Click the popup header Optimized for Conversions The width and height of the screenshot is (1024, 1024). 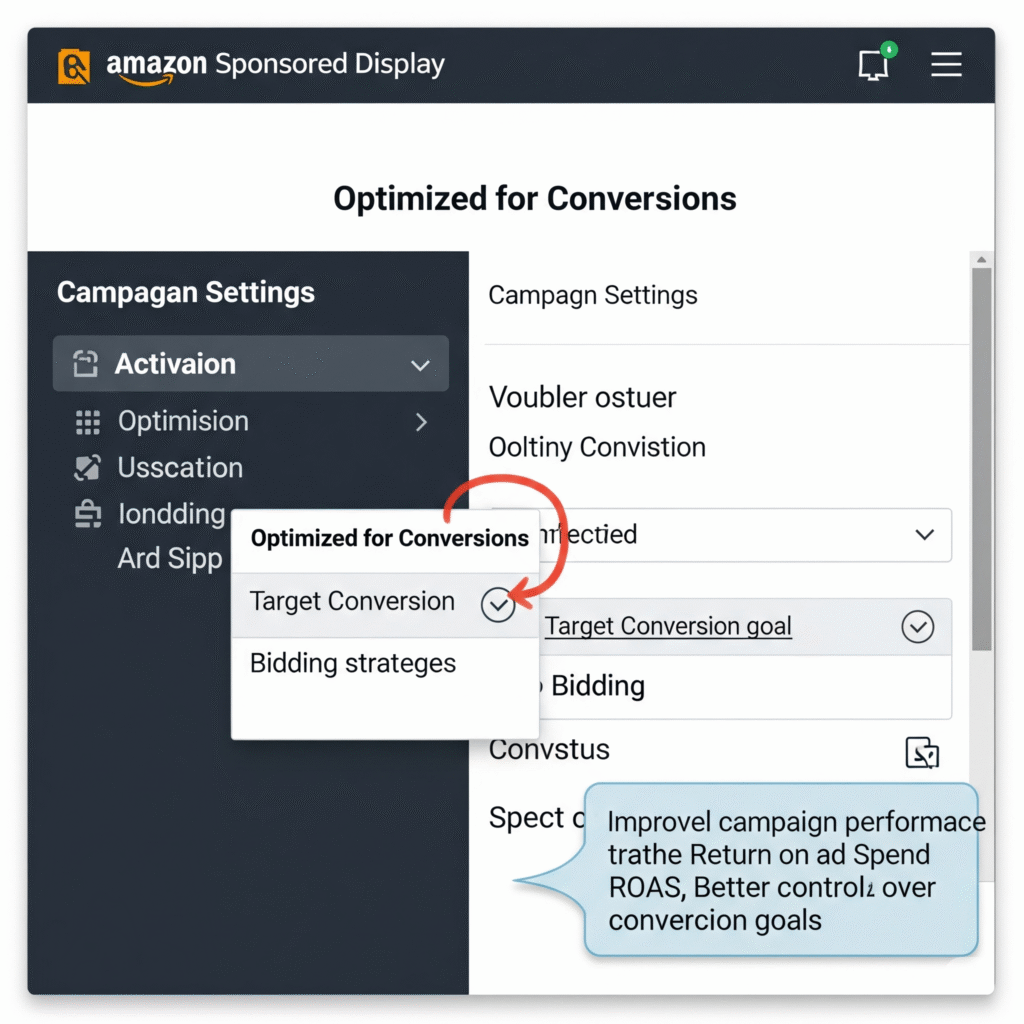pos(389,538)
